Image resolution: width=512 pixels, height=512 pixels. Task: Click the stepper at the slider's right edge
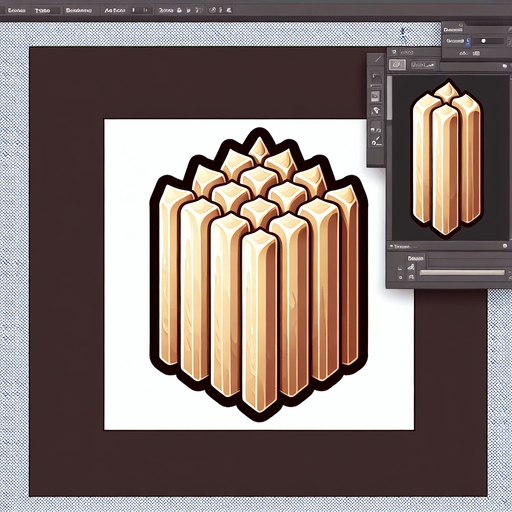tap(509, 41)
